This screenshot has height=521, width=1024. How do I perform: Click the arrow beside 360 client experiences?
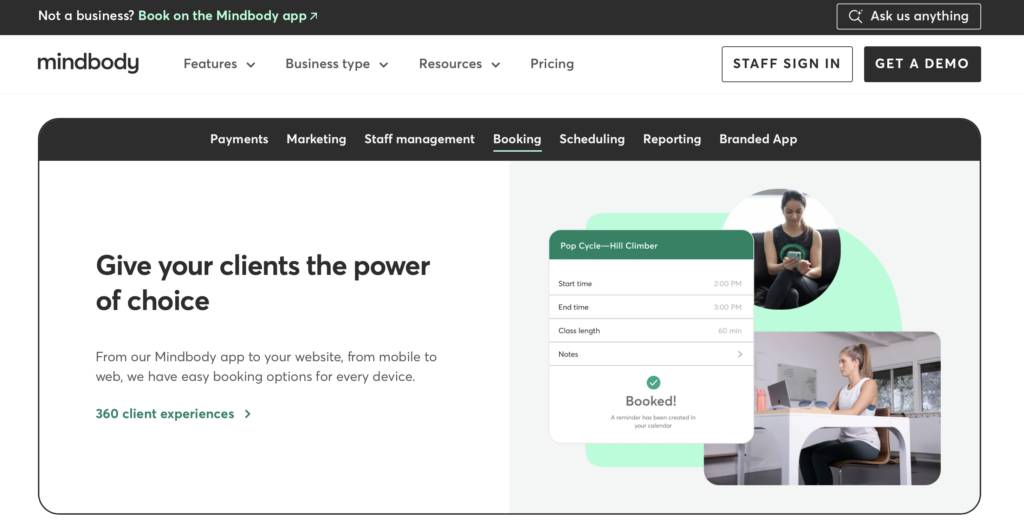click(248, 414)
